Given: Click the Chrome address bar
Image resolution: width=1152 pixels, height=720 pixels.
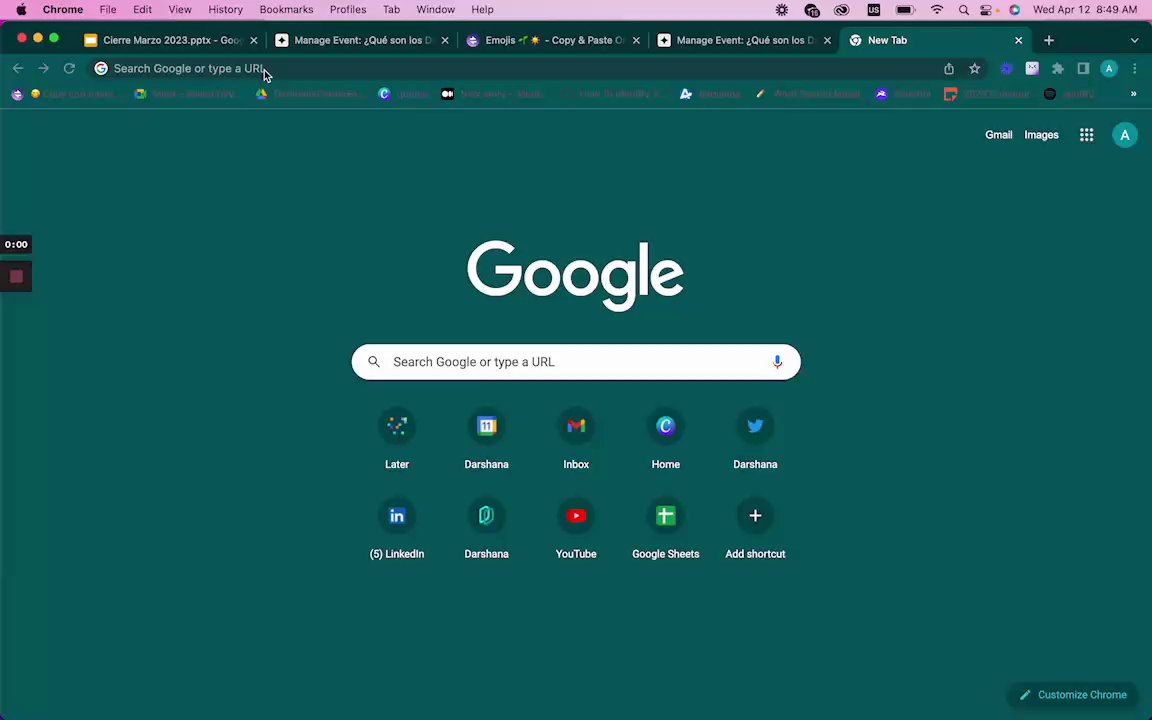Looking at the screenshot, I should [x=514, y=68].
